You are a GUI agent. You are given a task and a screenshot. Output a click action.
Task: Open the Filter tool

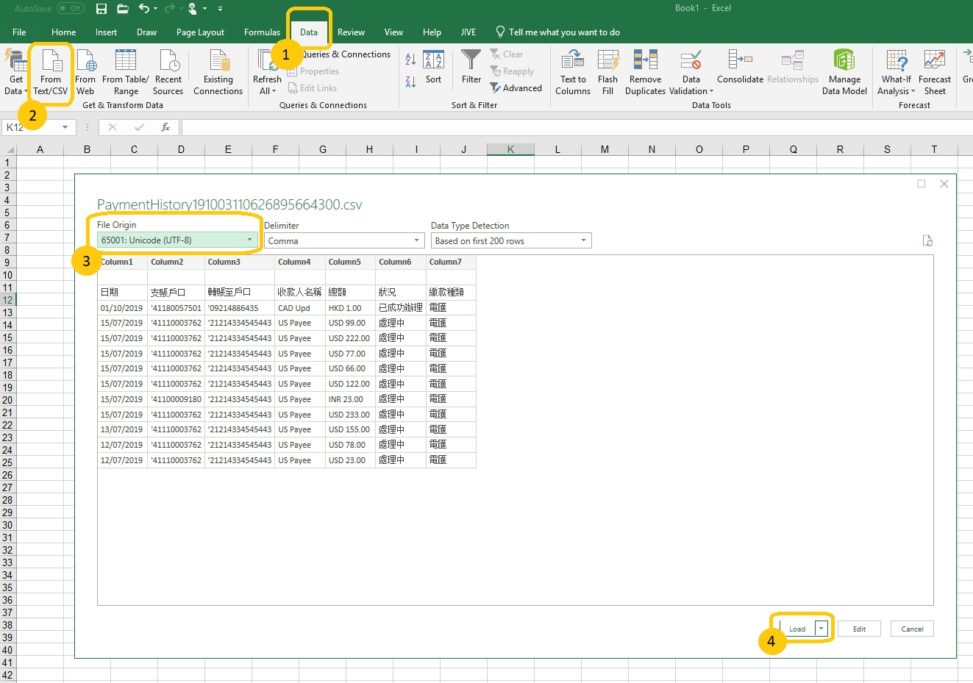(471, 68)
